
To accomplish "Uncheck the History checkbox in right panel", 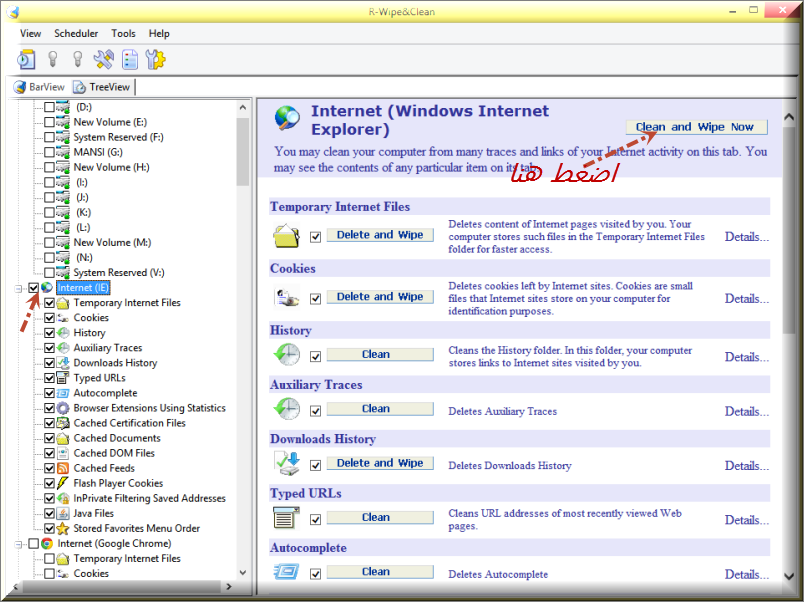I will [315, 356].
